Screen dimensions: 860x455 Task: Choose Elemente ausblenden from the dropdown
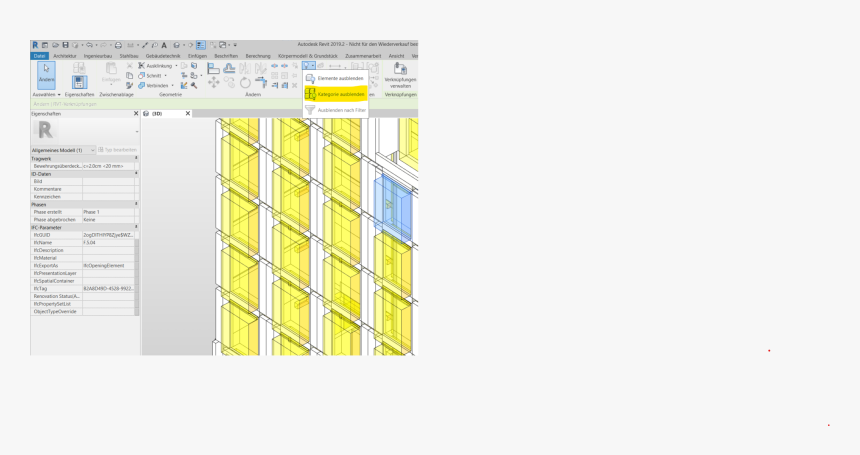point(335,78)
